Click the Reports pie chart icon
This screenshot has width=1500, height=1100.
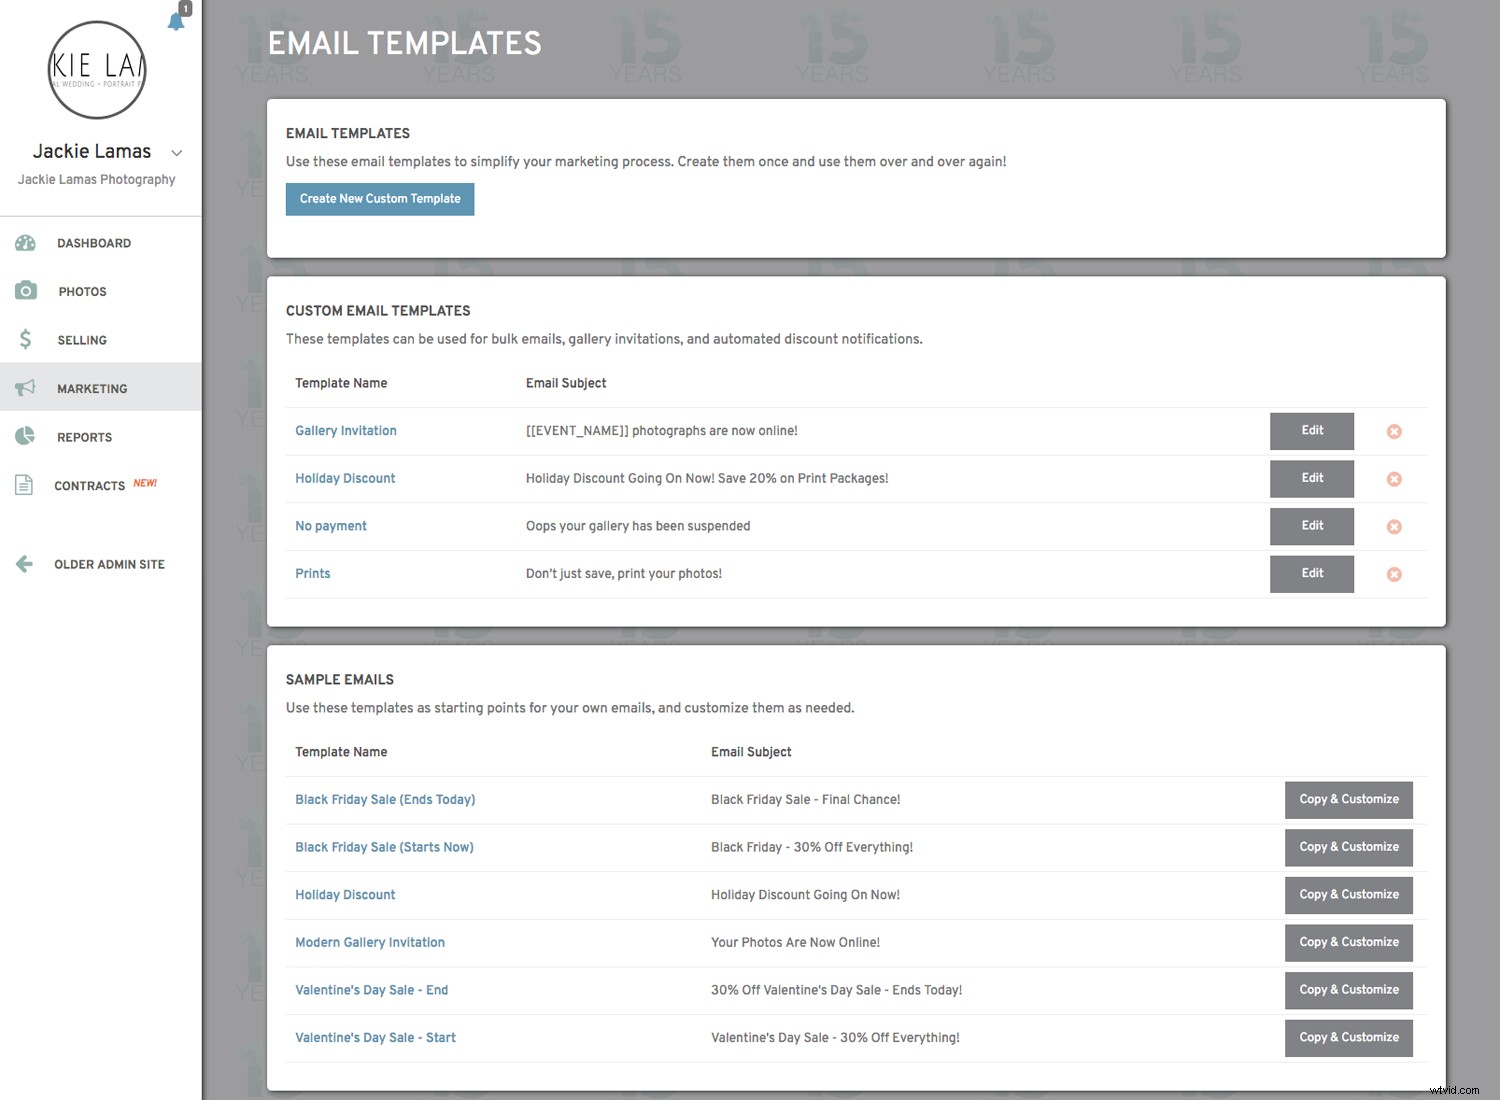[x=26, y=436]
